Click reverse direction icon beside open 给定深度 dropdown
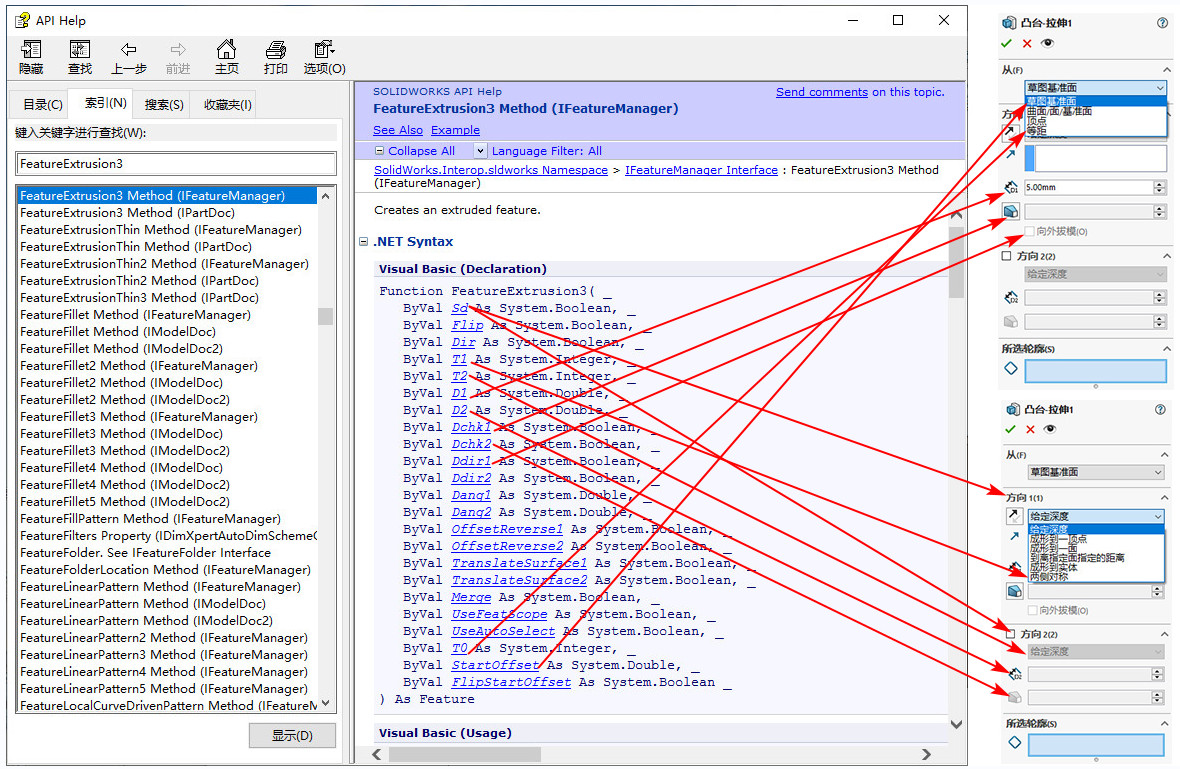The height and width of the screenshot is (769, 1180). tap(1014, 515)
